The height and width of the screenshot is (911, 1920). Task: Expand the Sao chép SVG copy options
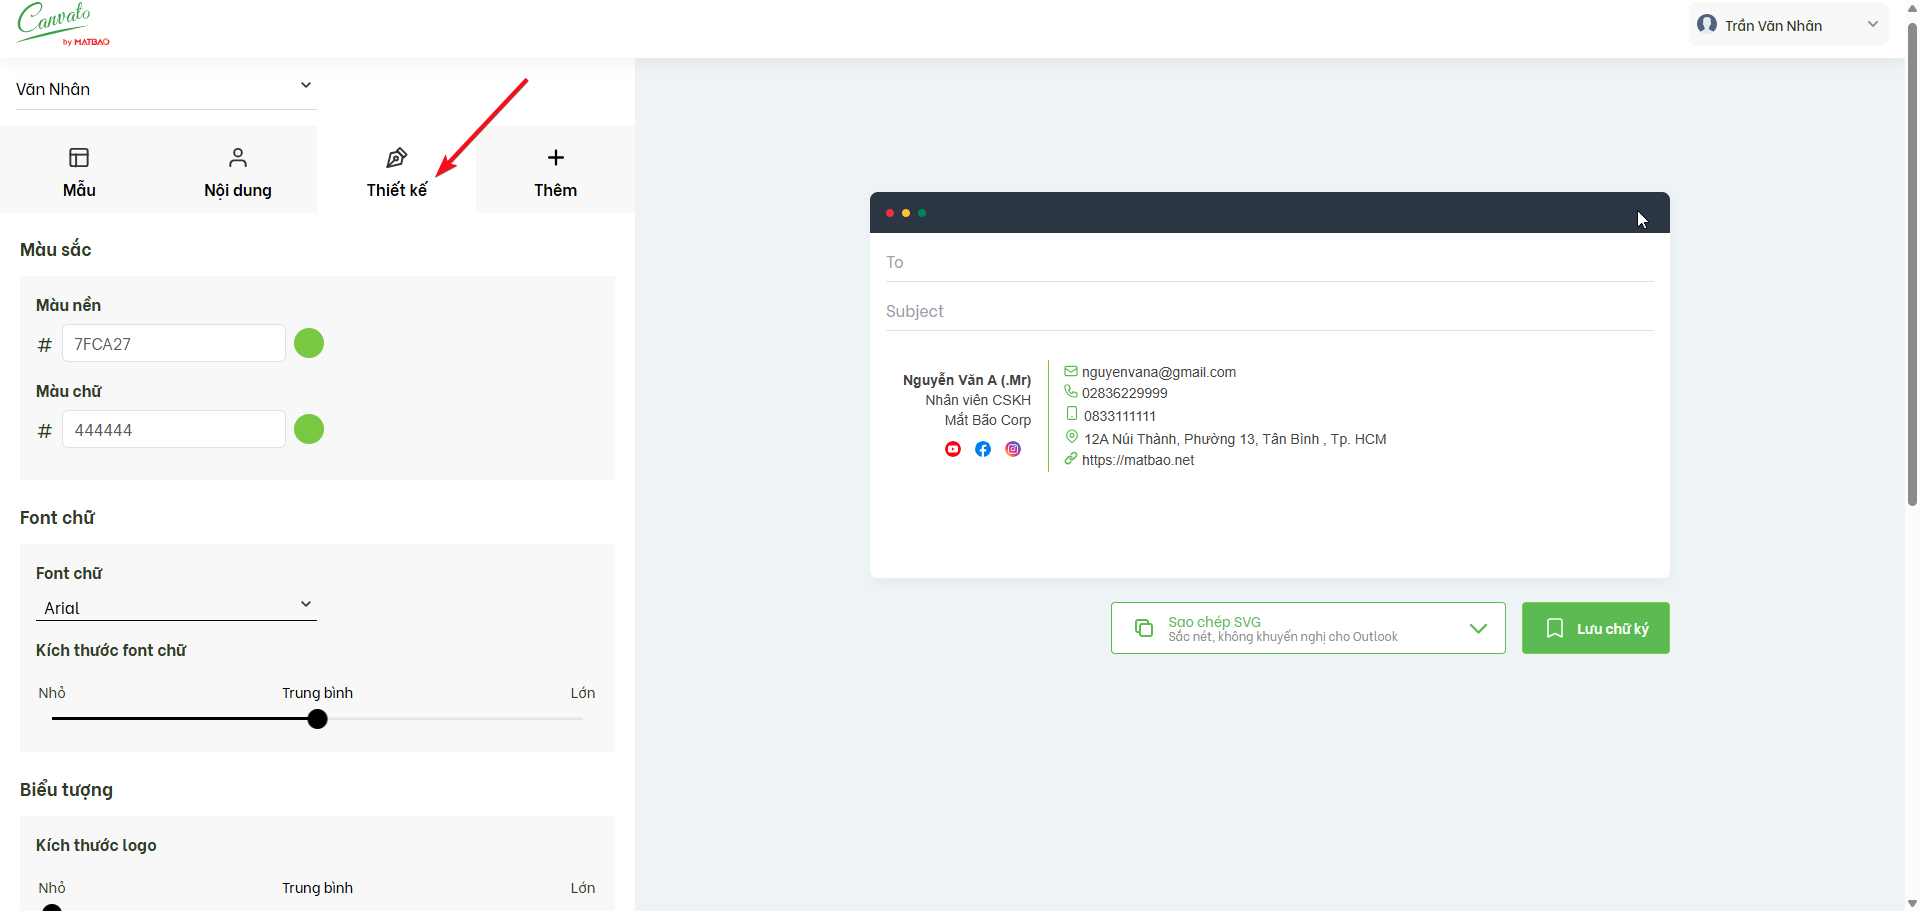(1478, 628)
